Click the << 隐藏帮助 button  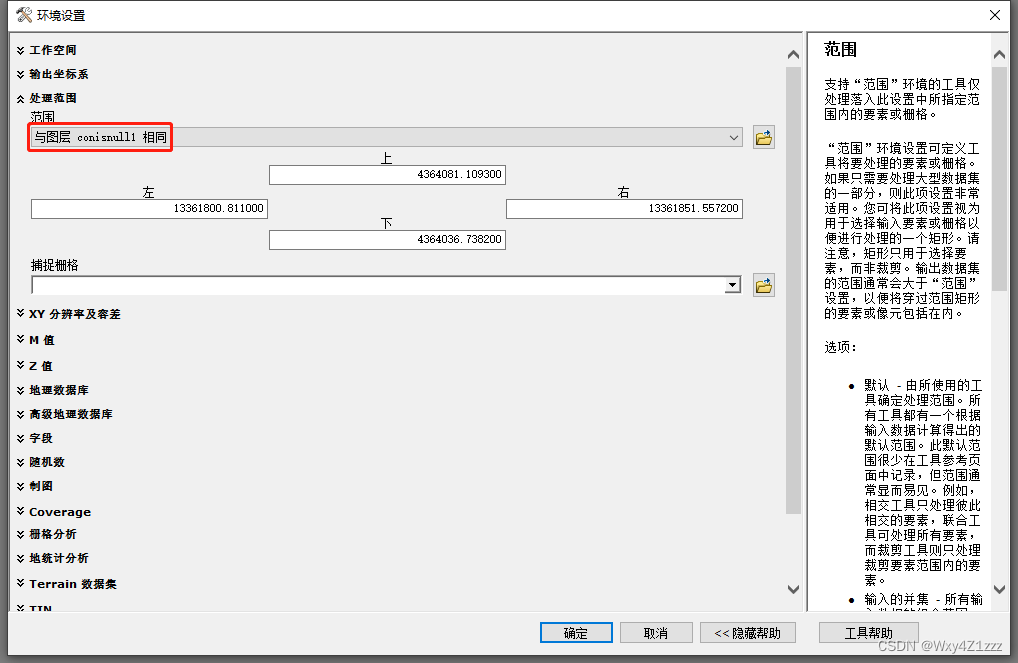coord(747,632)
